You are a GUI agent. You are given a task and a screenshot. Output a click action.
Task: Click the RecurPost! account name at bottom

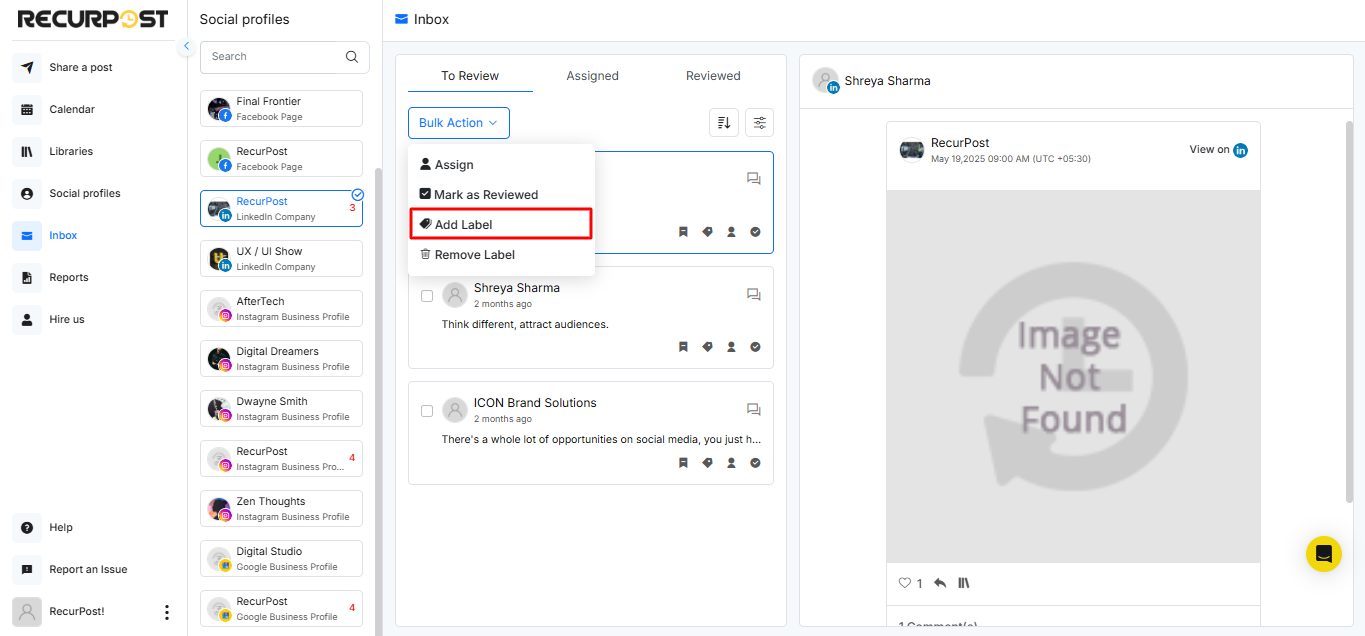(x=77, y=611)
